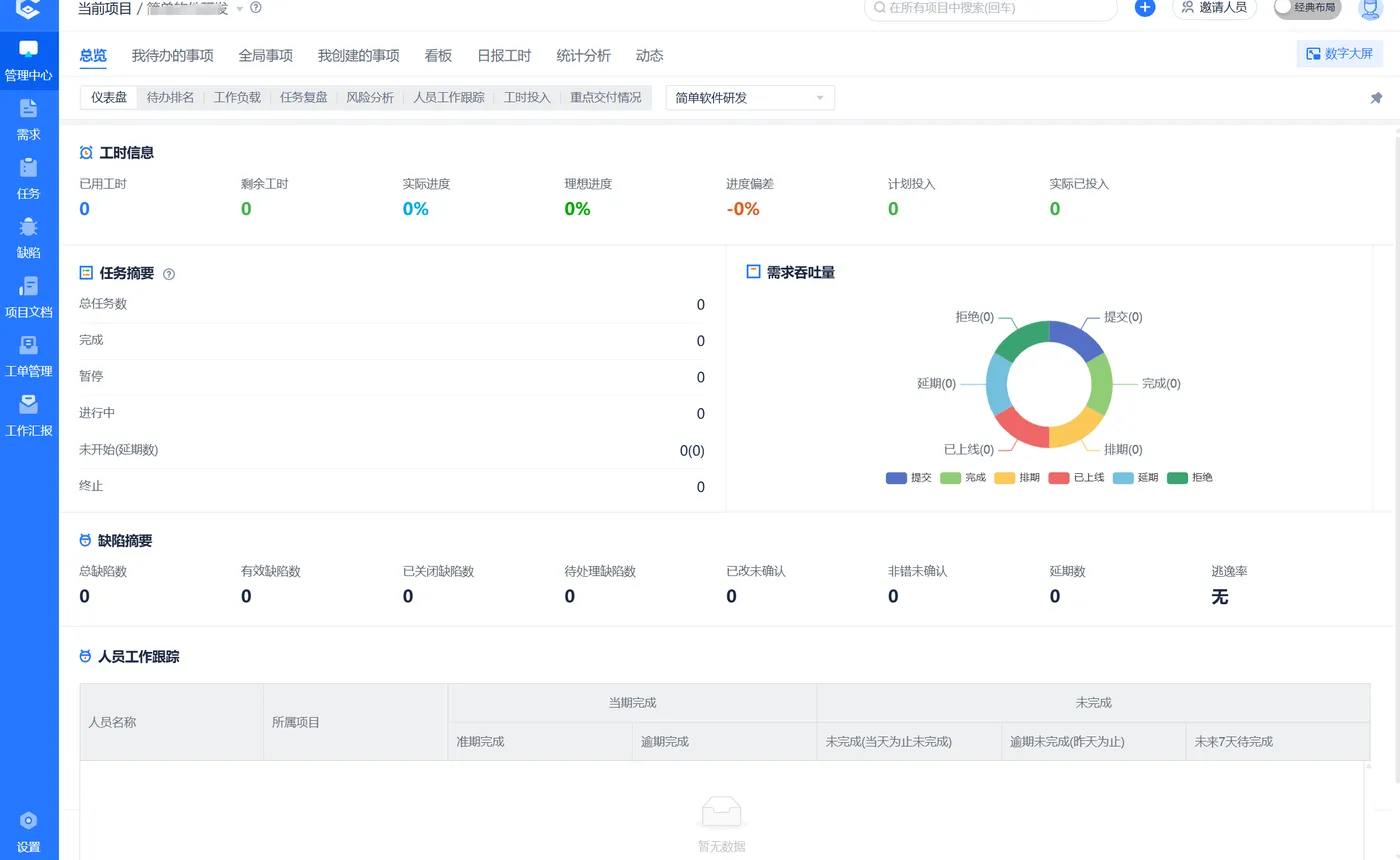Switch to the 看板 tab
This screenshot has height=860, width=1400.
[438, 56]
